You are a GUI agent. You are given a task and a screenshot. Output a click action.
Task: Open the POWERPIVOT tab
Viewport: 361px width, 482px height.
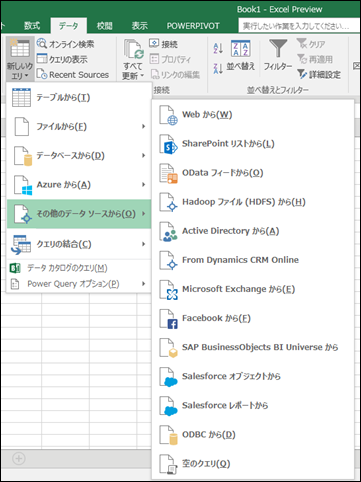(193, 26)
